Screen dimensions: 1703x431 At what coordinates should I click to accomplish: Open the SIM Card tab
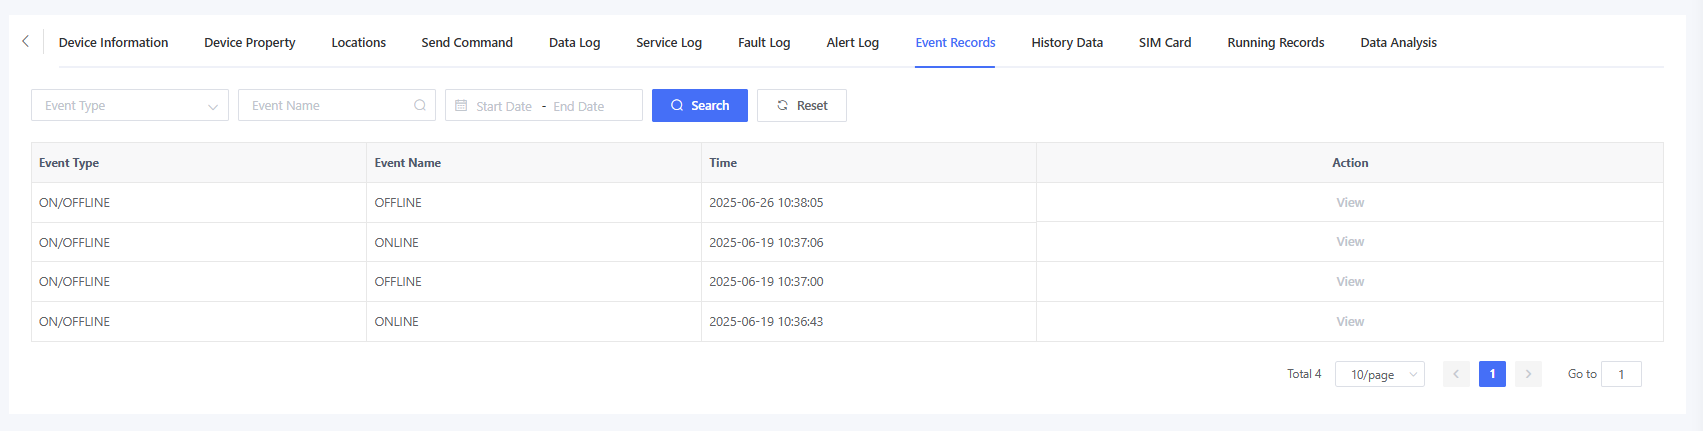tap(1164, 42)
